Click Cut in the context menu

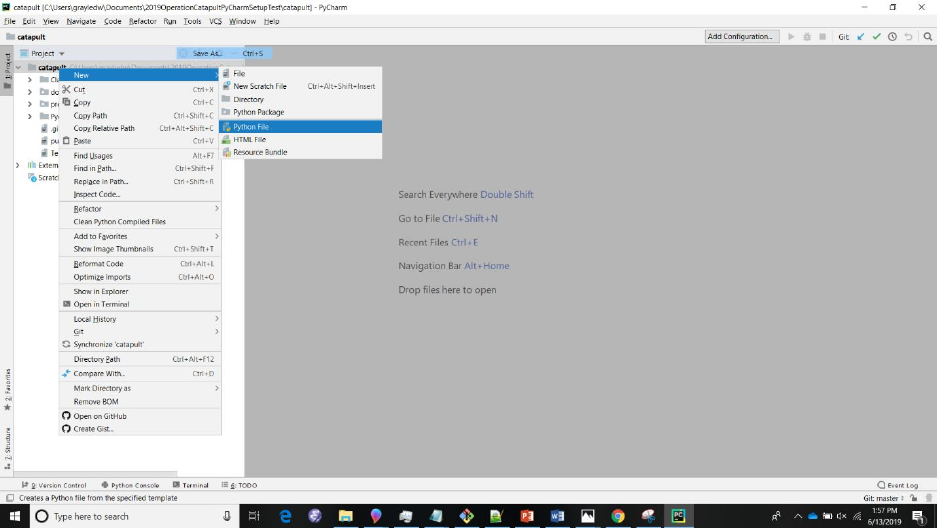(x=140, y=90)
